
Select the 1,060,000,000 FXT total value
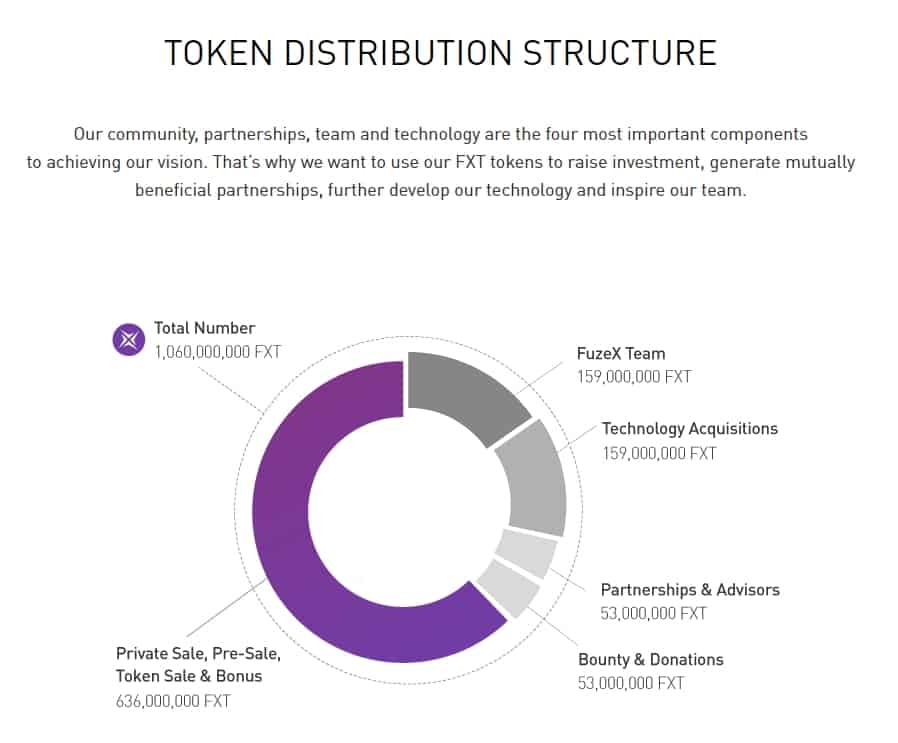[x=218, y=352]
